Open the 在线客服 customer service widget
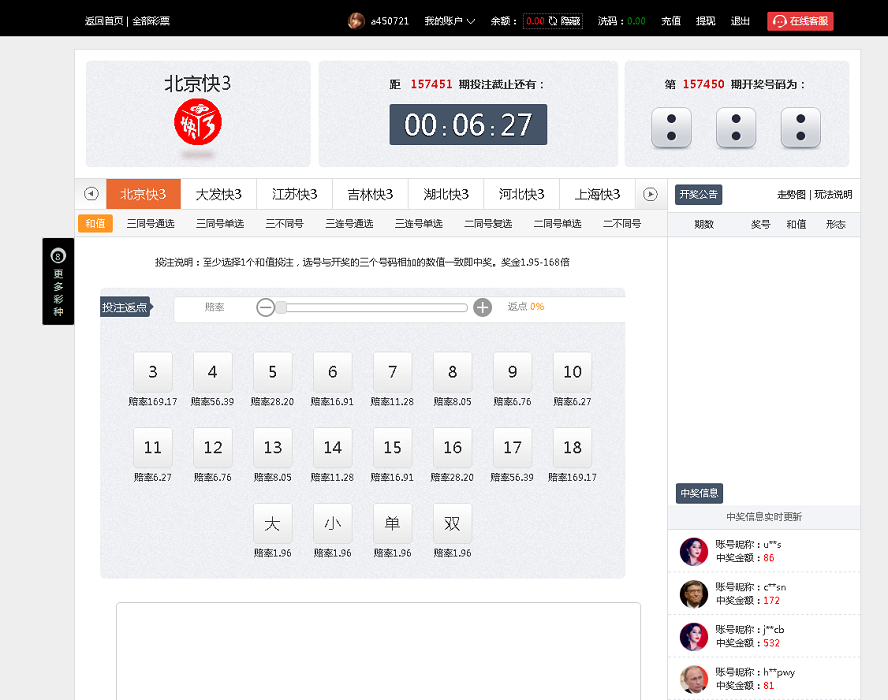Screen dimensions: 888x700 pyautogui.click(x=800, y=20)
